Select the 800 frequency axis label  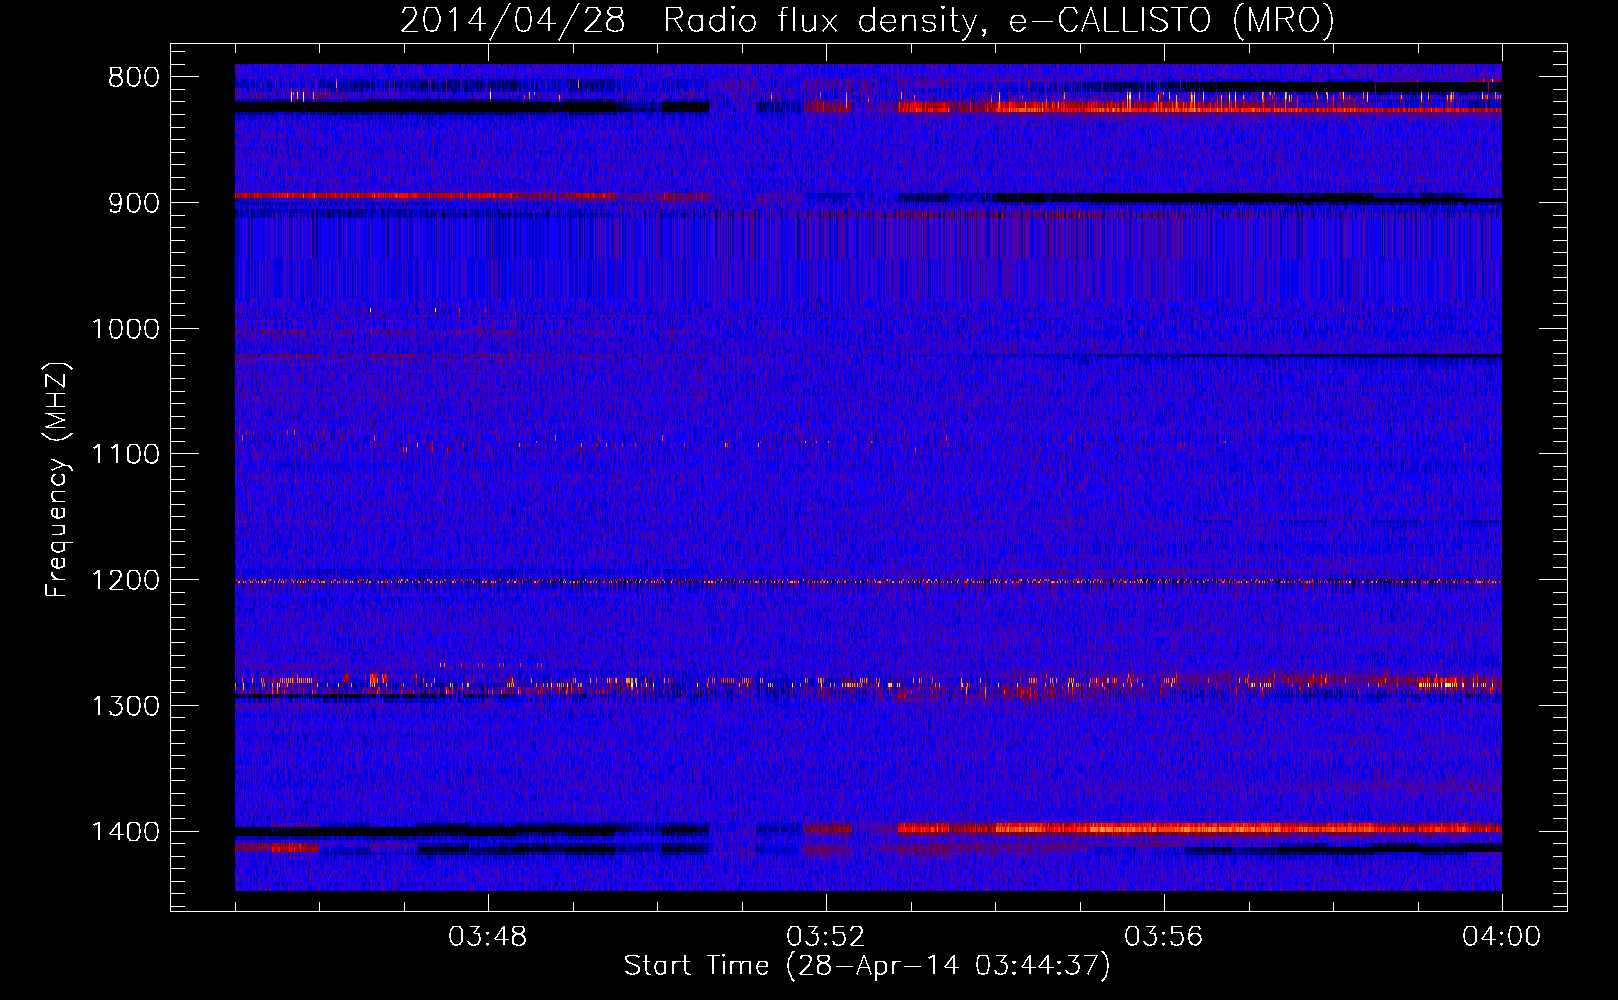point(133,78)
